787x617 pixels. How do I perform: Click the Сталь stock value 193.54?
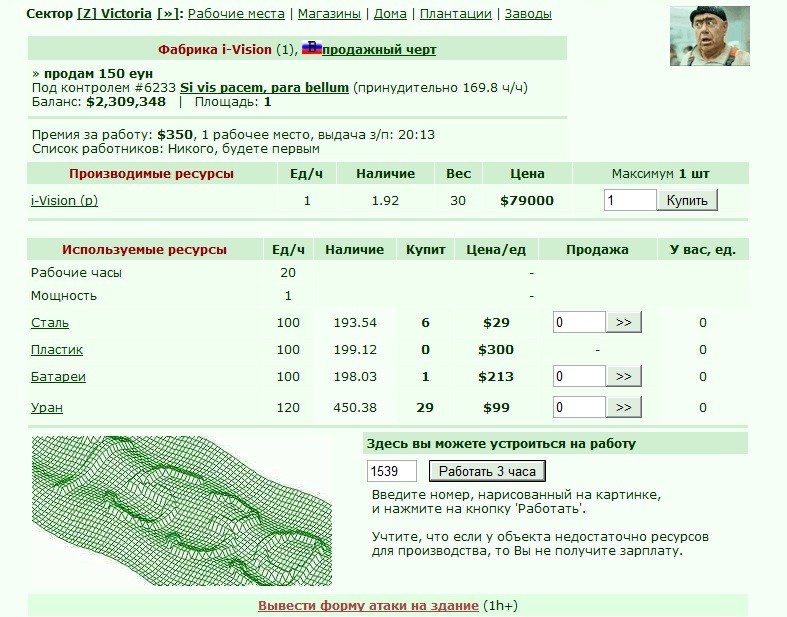(355, 323)
